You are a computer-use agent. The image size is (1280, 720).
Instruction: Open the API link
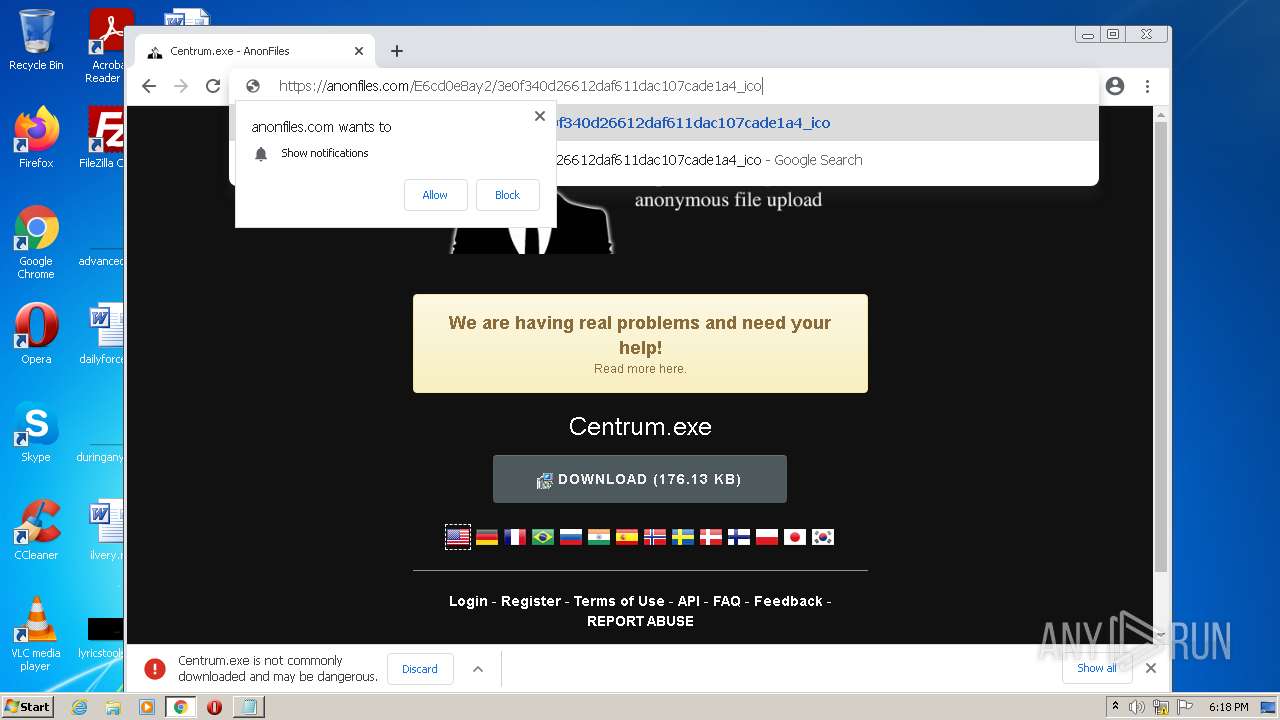coord(689,601)
